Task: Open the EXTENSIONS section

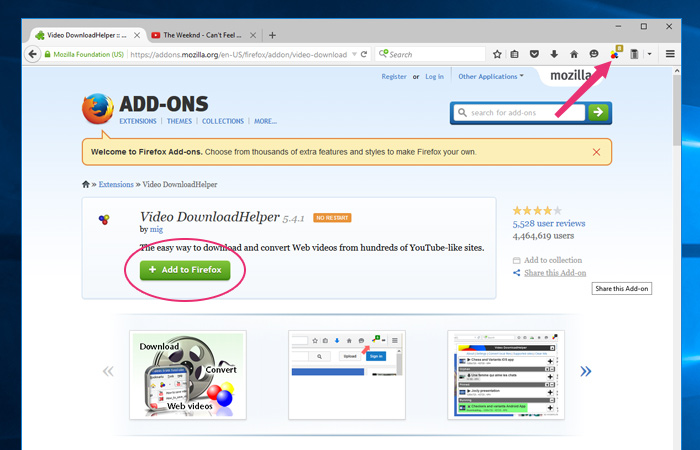Action: [138, 121]
